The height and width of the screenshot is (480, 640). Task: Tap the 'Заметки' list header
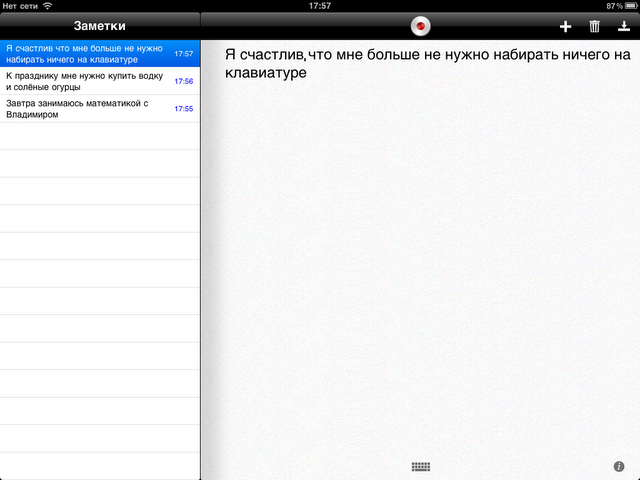coord(99,26)
